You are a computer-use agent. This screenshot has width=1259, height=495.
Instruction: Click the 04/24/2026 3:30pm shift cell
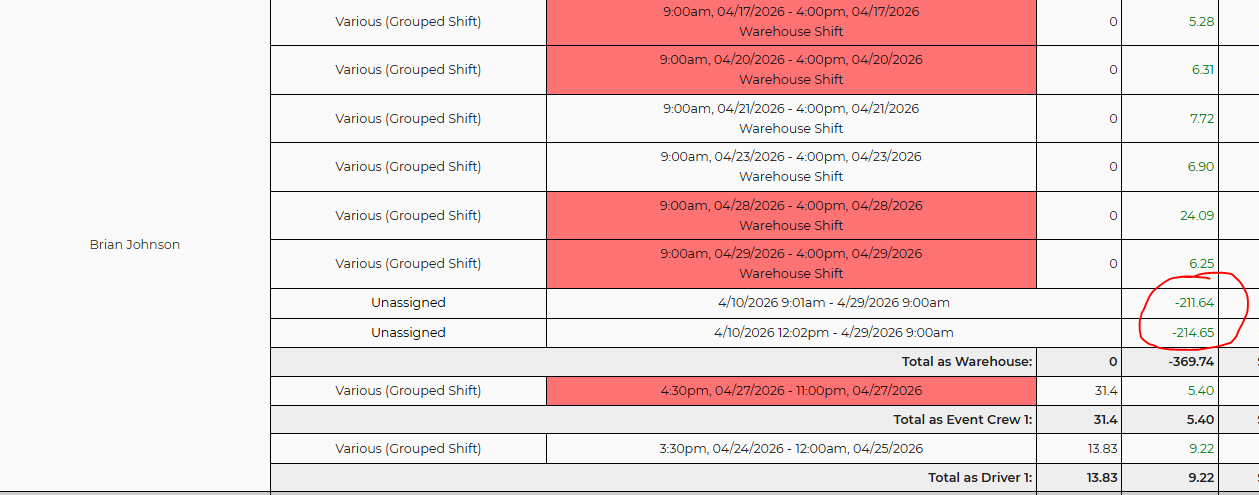point(791,449)
